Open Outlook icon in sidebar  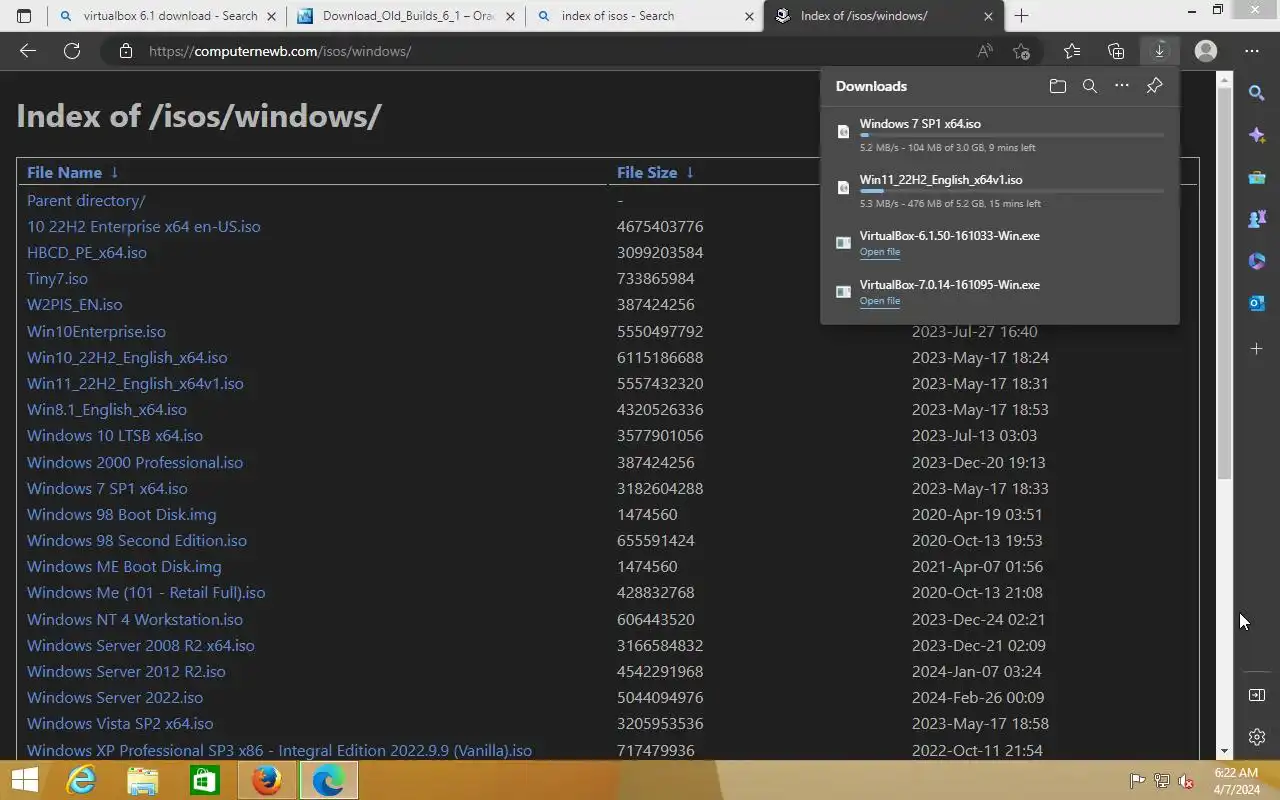[x=1257, y=302]
